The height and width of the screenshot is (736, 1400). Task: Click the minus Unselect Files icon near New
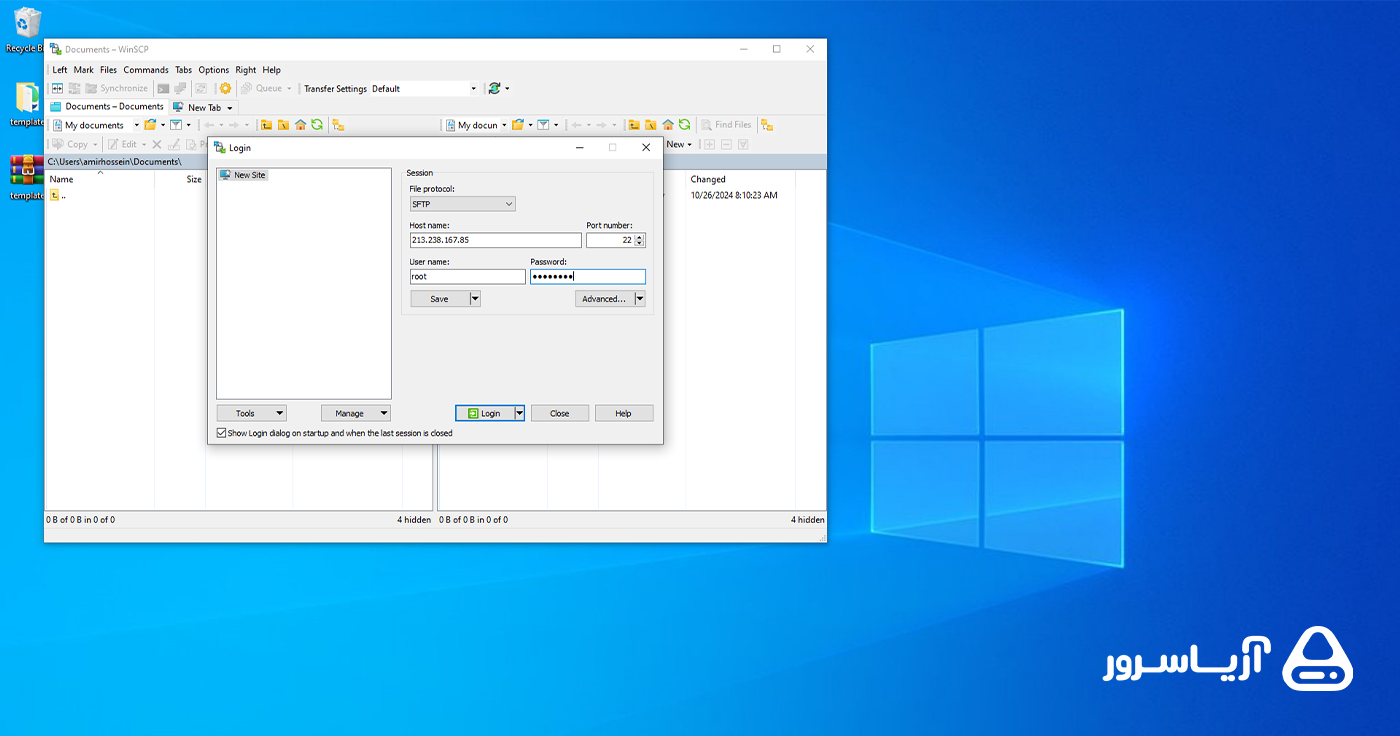(726, 144)
